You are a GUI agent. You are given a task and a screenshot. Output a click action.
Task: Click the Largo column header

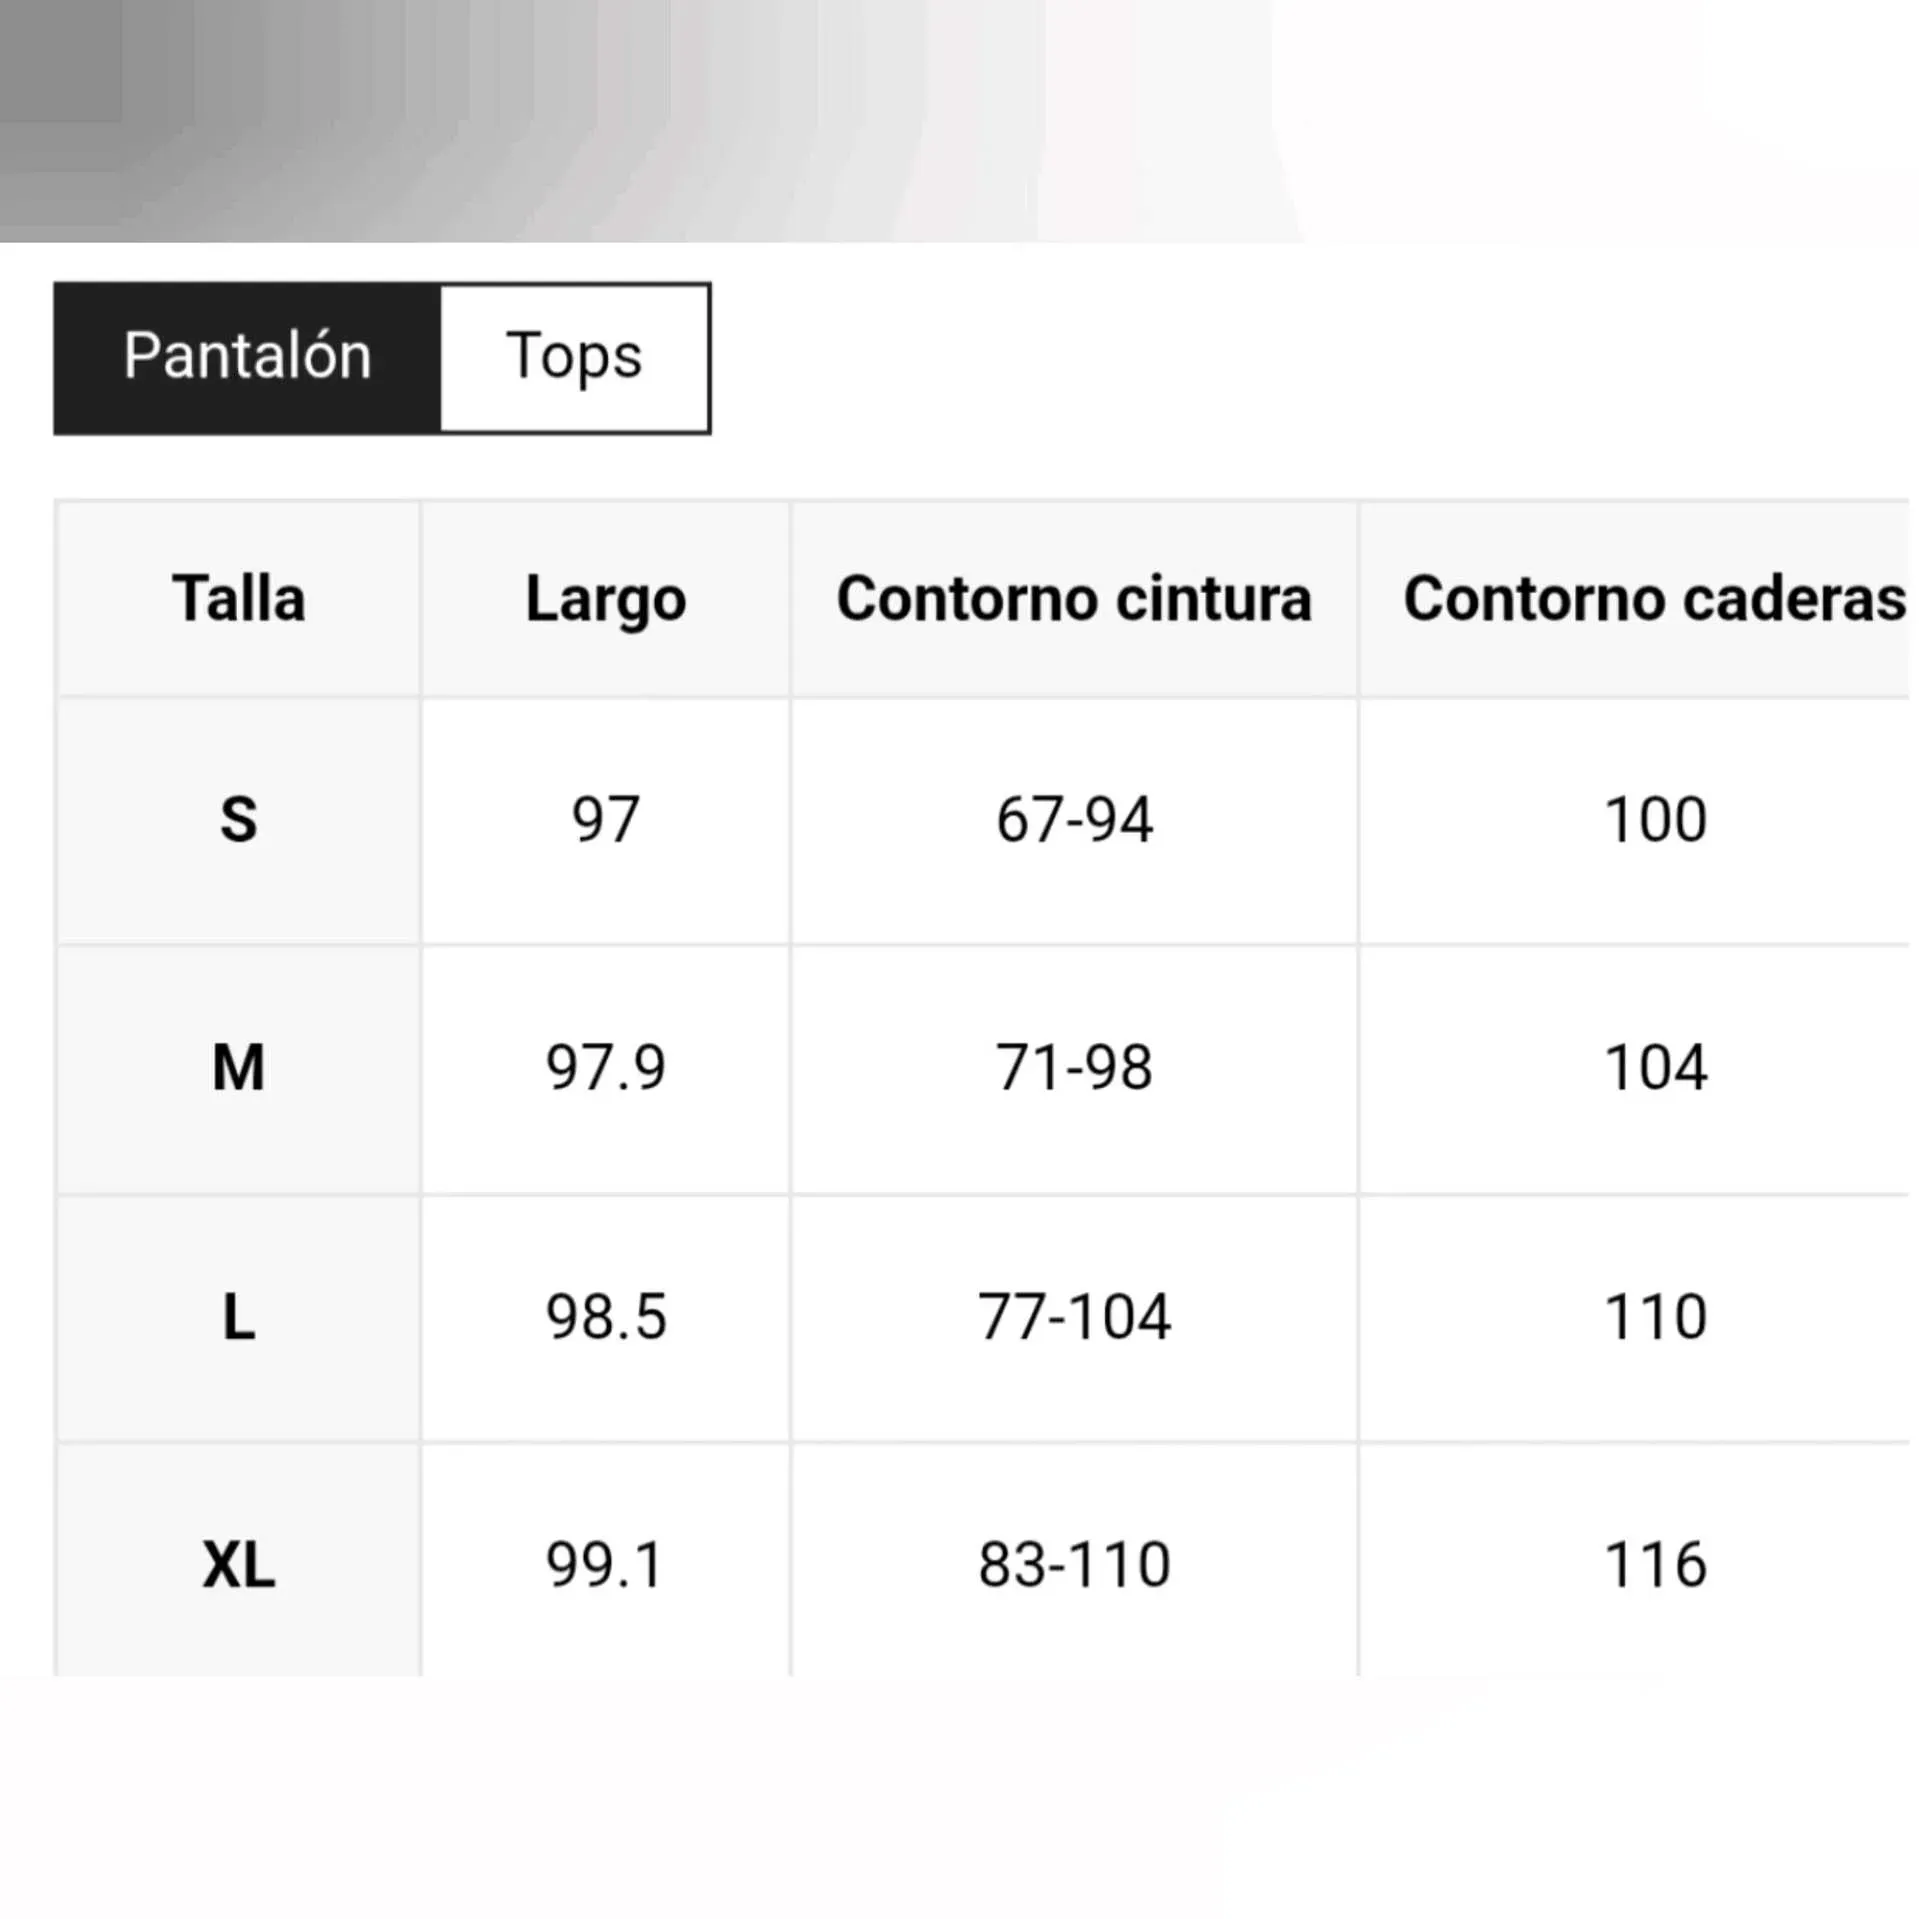pyautogui.click(x=605, y=599)
